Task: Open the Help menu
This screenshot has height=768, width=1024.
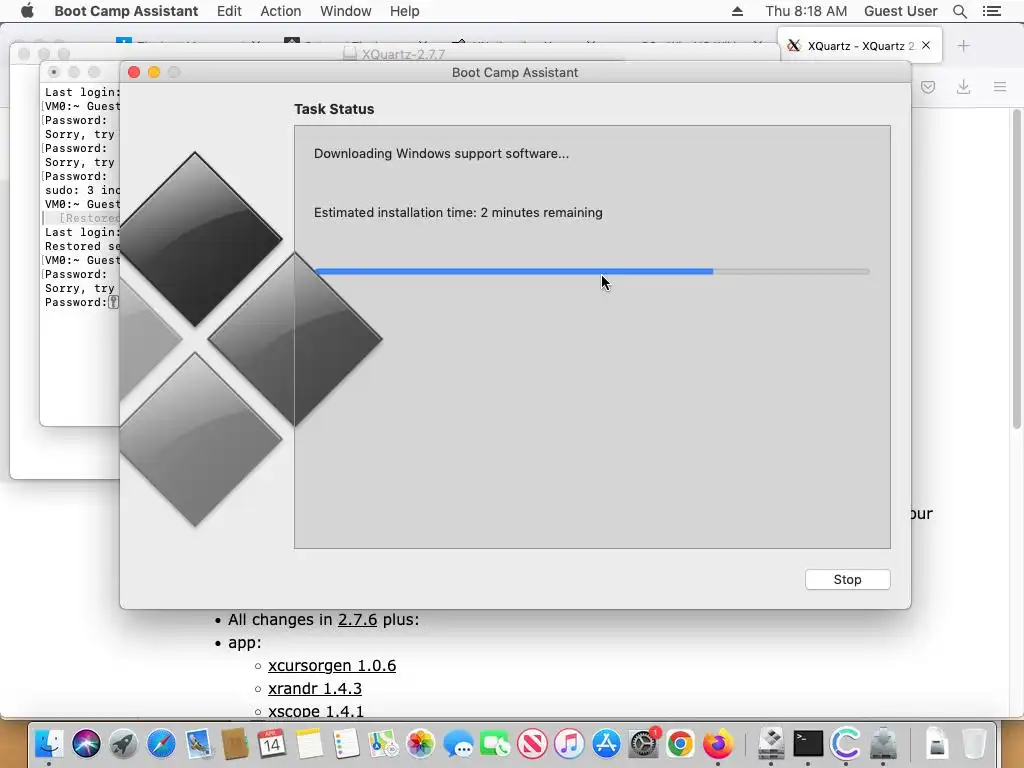Action: pos(404,11)
